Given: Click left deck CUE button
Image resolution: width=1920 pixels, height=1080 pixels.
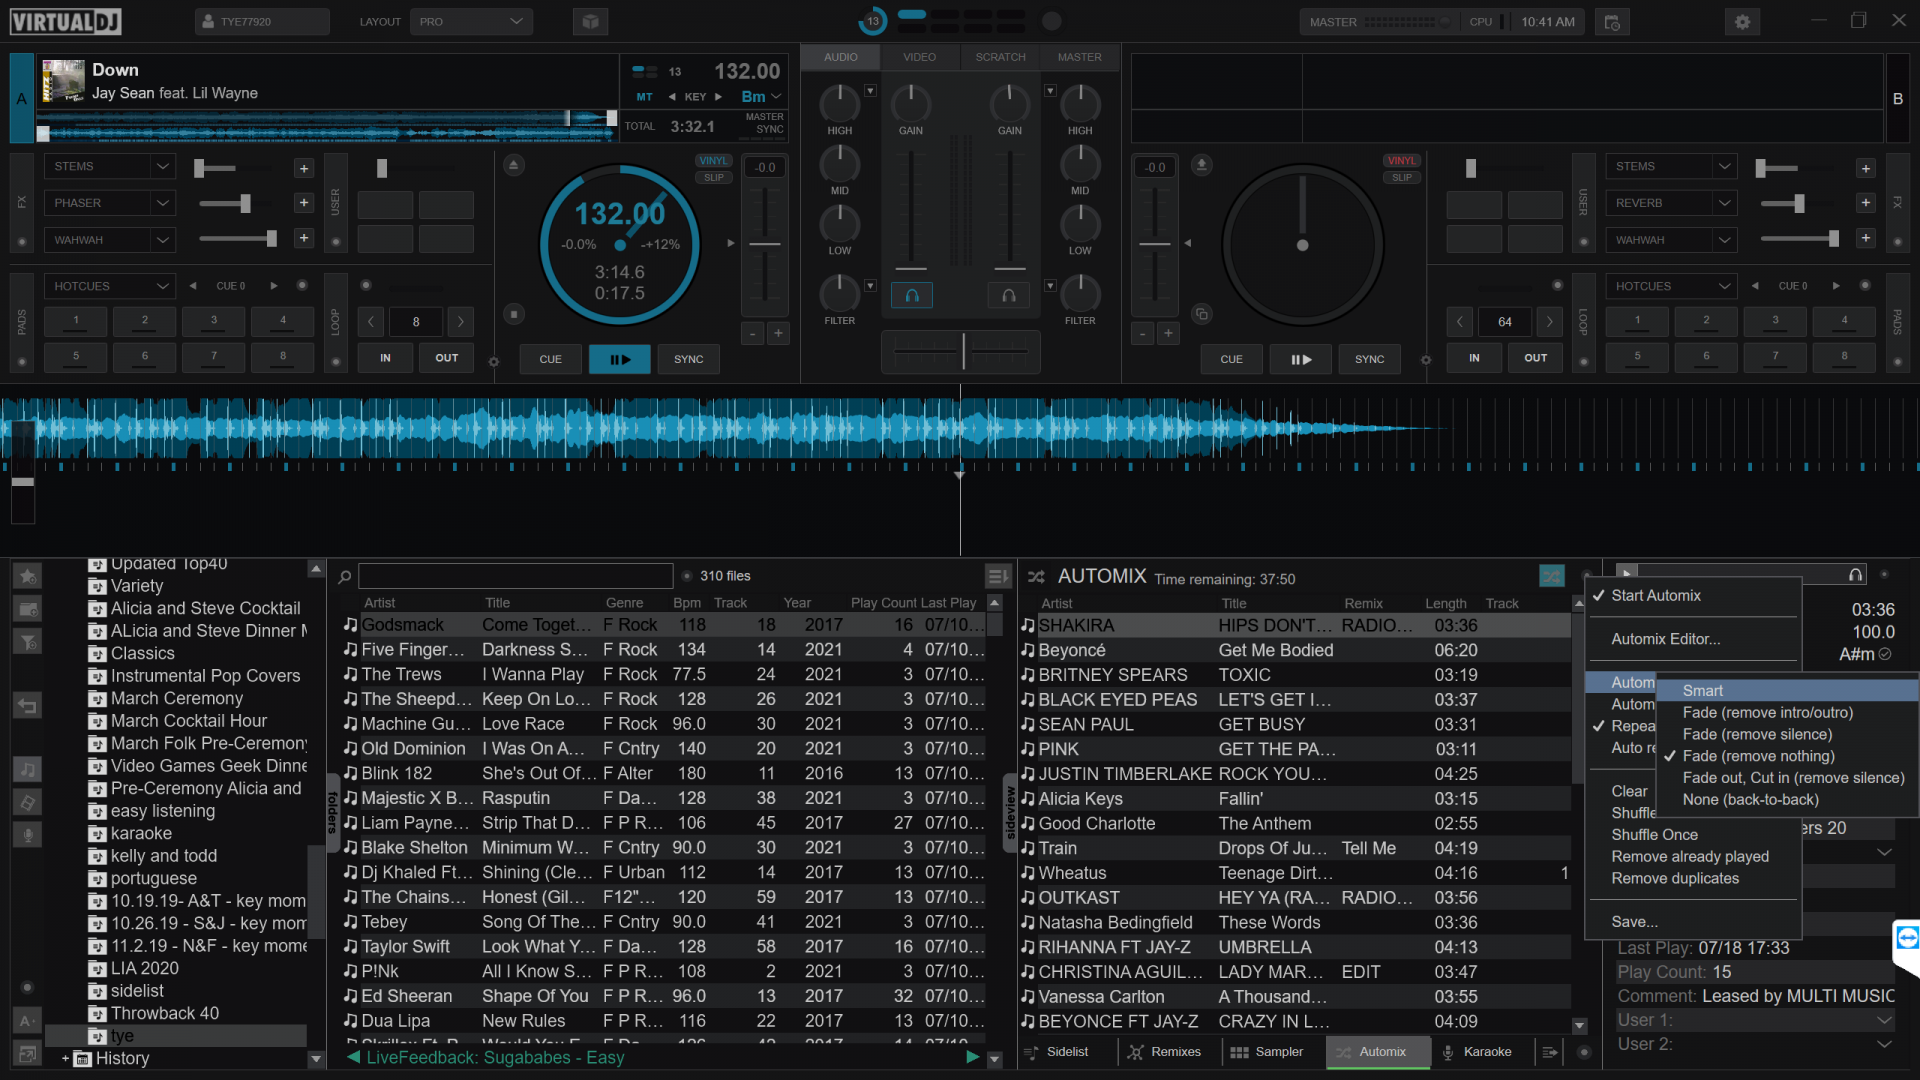Looking at the screenshot, I should [550, 359].
